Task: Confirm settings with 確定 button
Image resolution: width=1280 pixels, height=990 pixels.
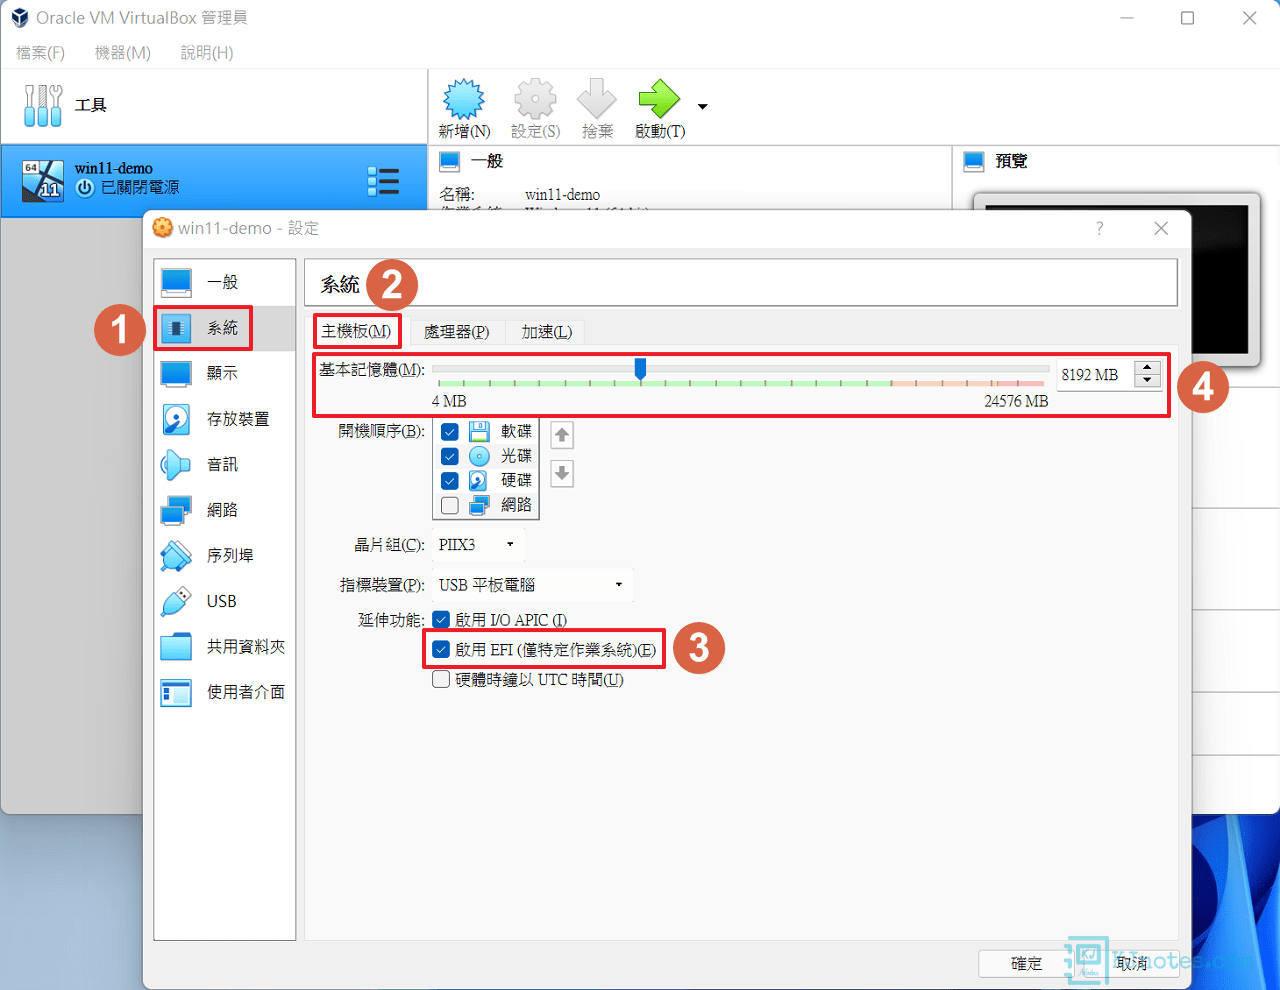Action: (1026, 963)
